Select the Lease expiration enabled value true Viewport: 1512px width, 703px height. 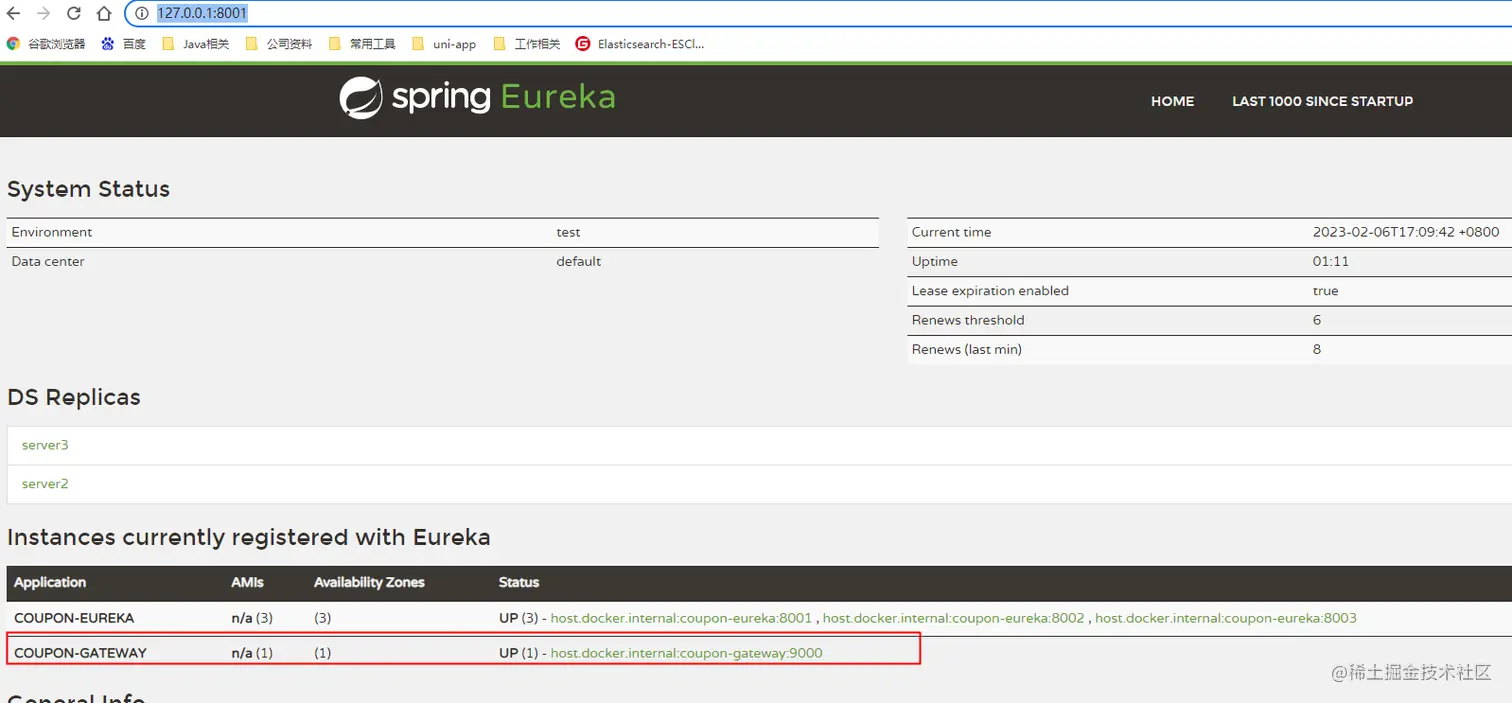coord(1325,291)
